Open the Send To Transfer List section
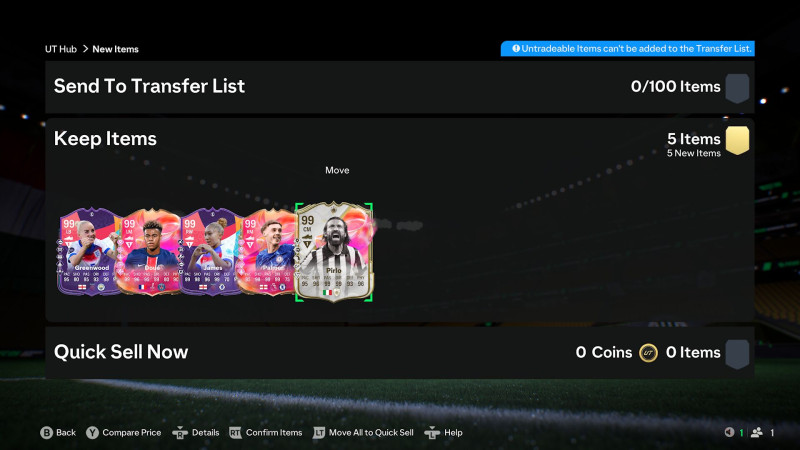The height and width of the screenshot is (450, 800). pyautogui.click(x=399, y=87)
